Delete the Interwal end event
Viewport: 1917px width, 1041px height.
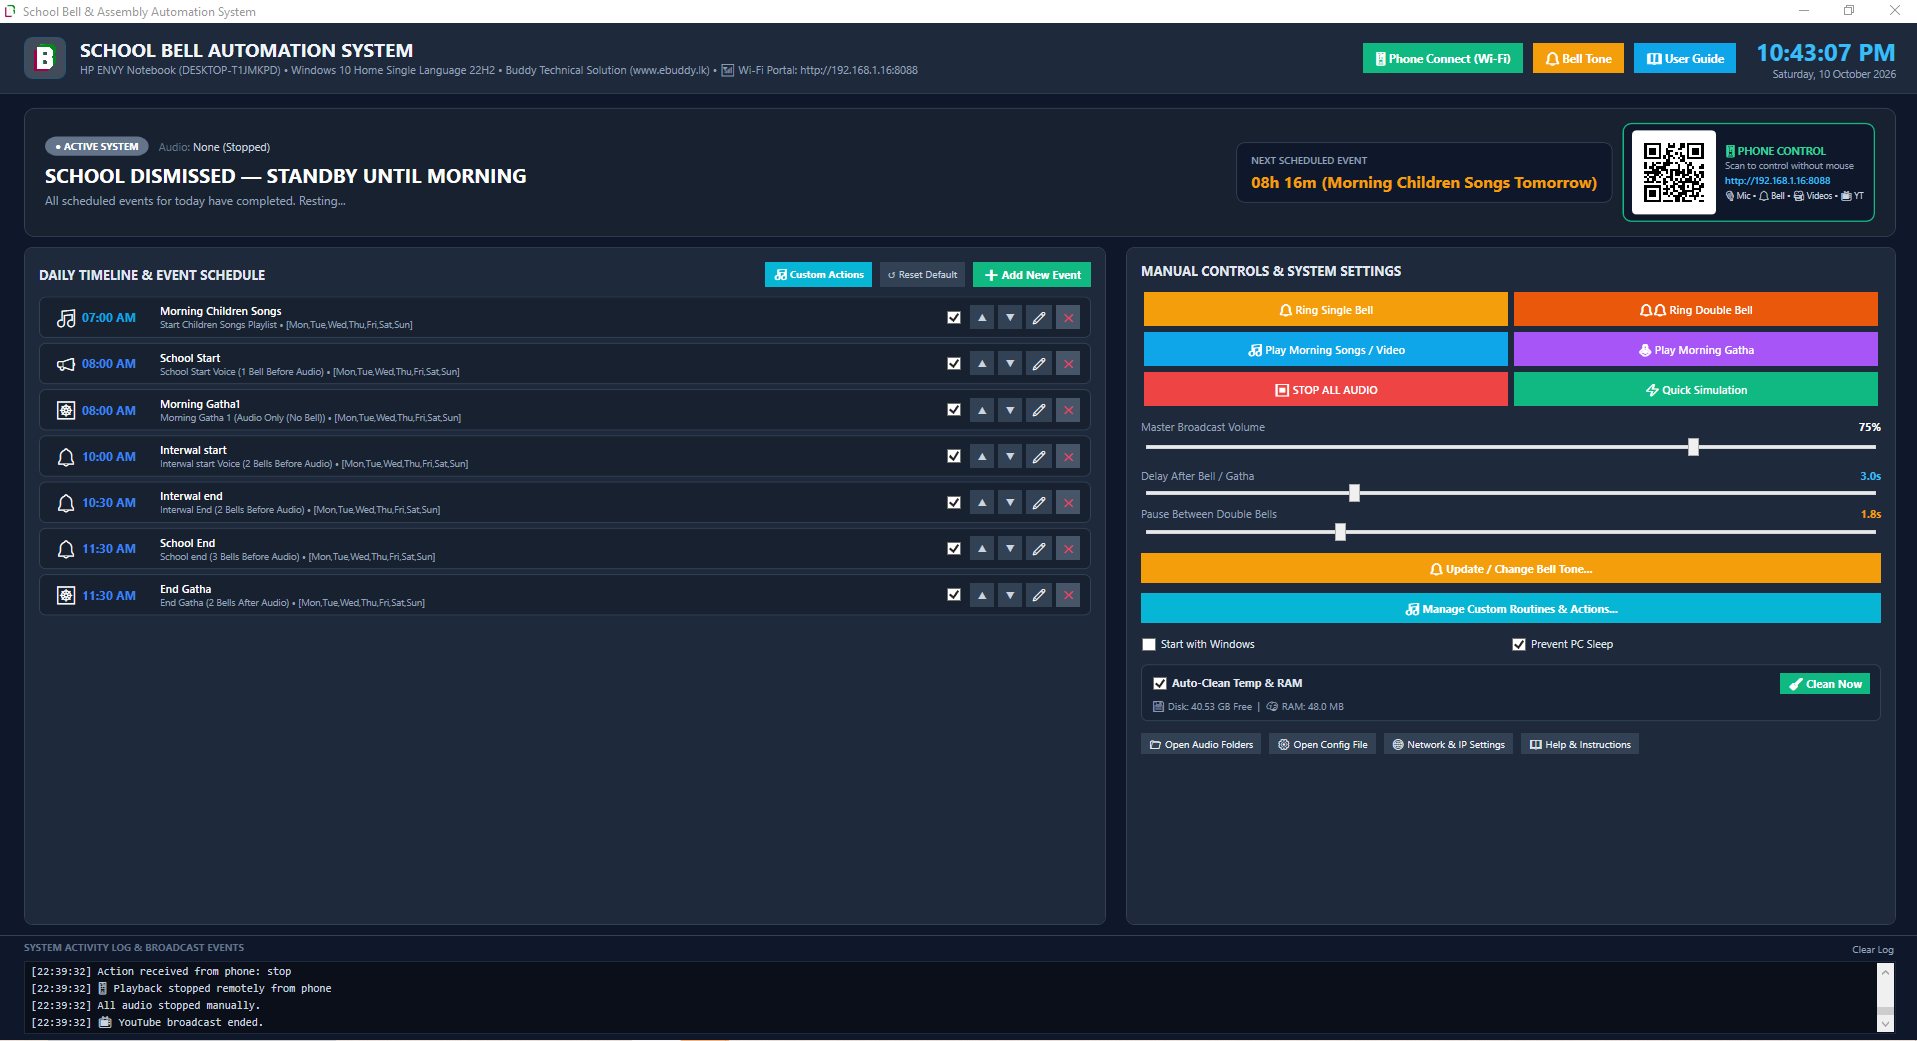click(x=1068, y=503)
